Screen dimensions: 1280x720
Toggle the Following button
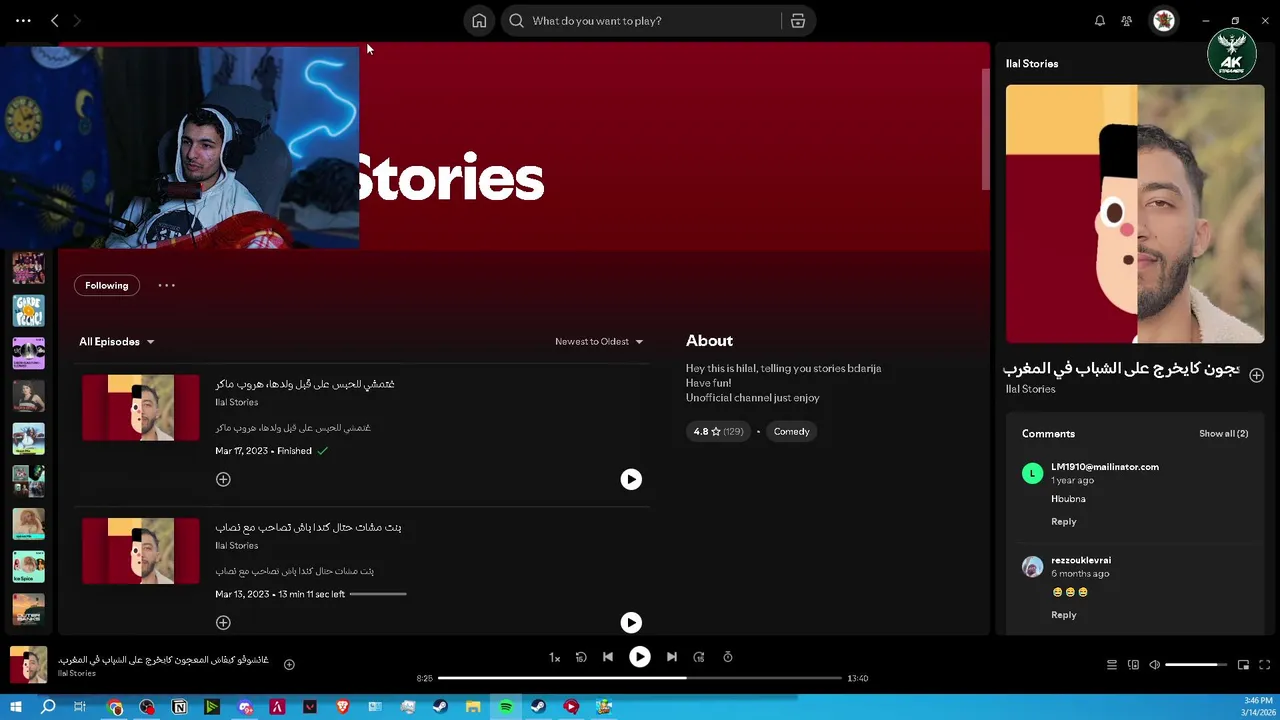point(107,286)
